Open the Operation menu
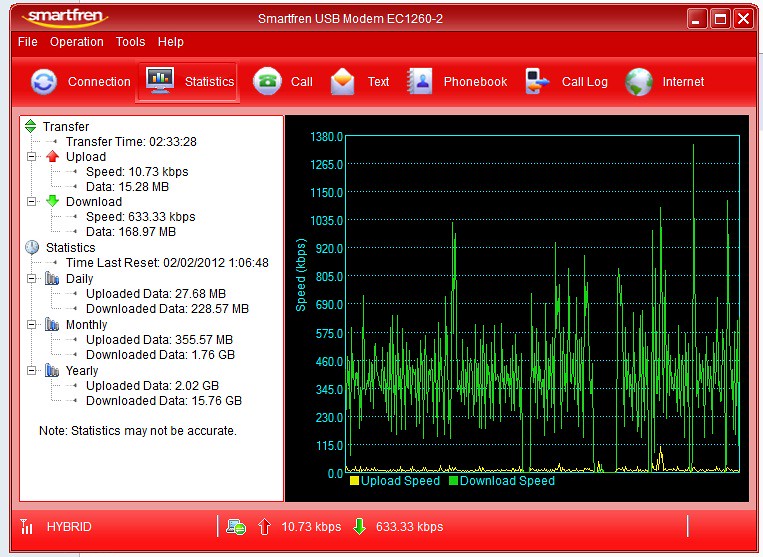The image size is (763, 557). (x=77, y=42)
